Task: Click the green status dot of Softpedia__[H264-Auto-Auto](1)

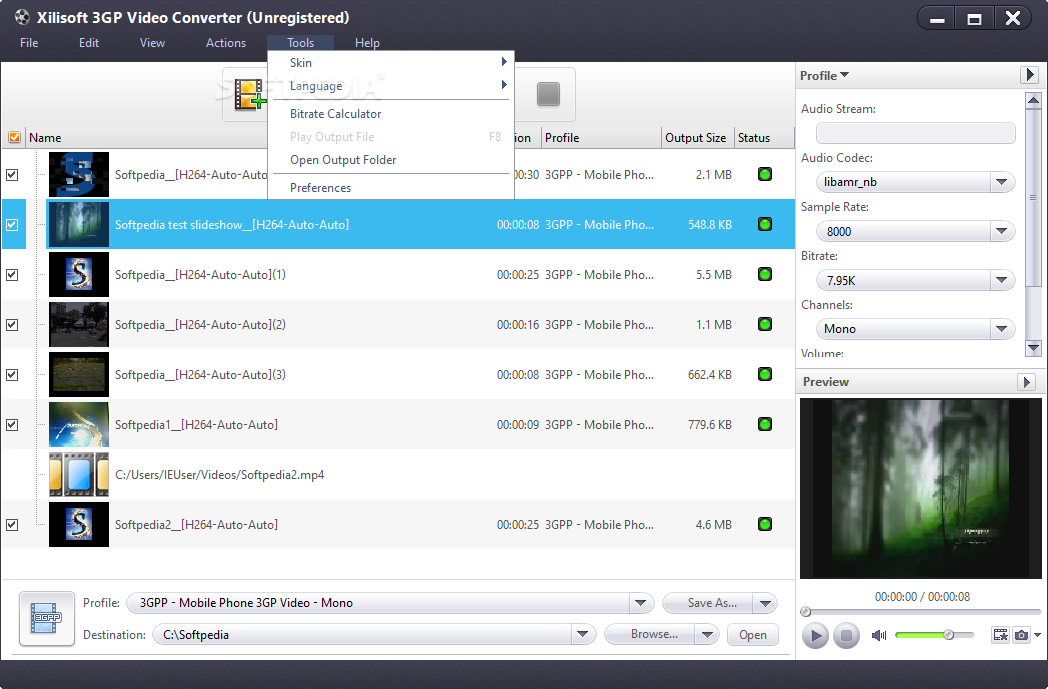Action: click(765, 275)
